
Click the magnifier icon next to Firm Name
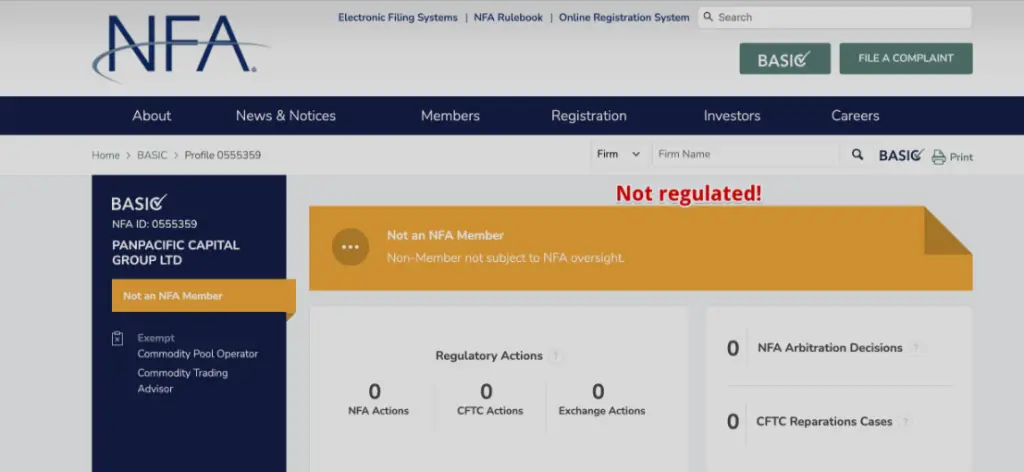[857, 155]
